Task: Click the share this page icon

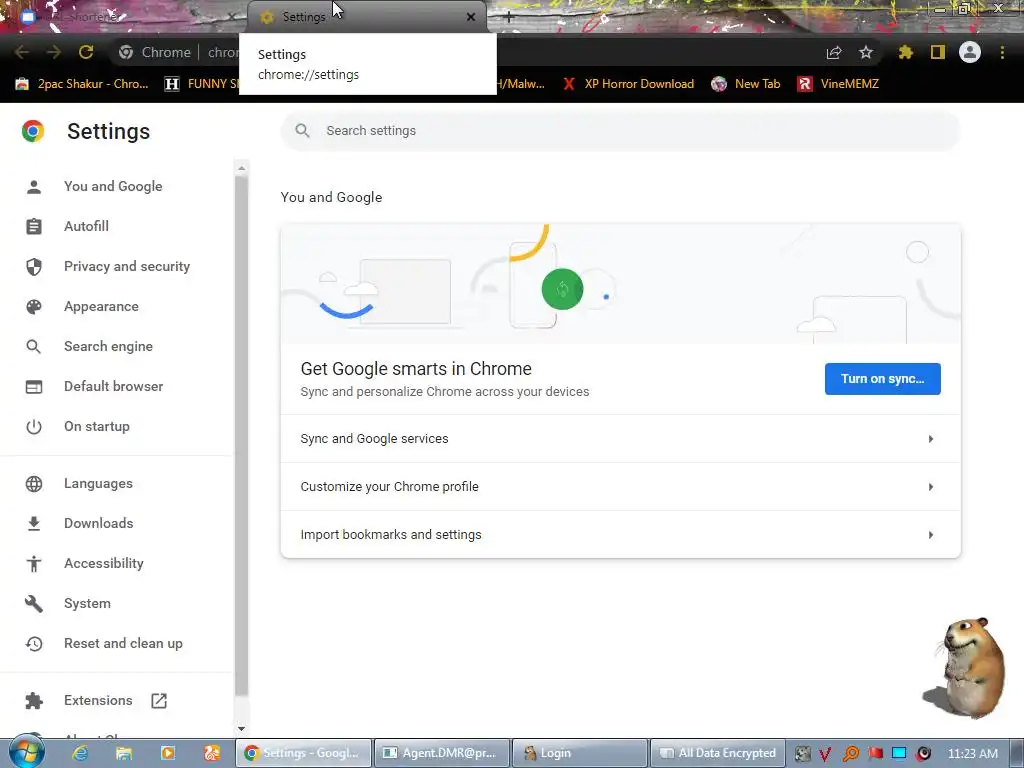Action: click(x=834, y=52)
